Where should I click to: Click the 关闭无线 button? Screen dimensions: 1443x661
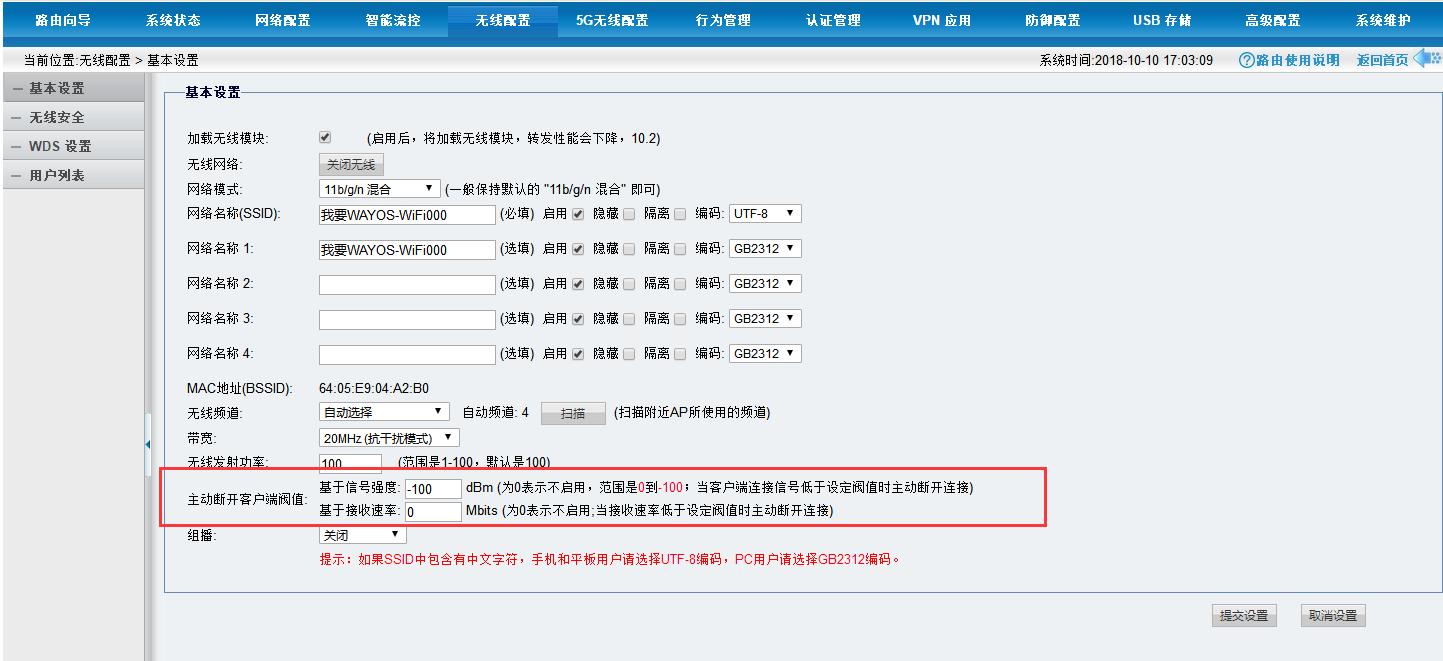(351, 163)
